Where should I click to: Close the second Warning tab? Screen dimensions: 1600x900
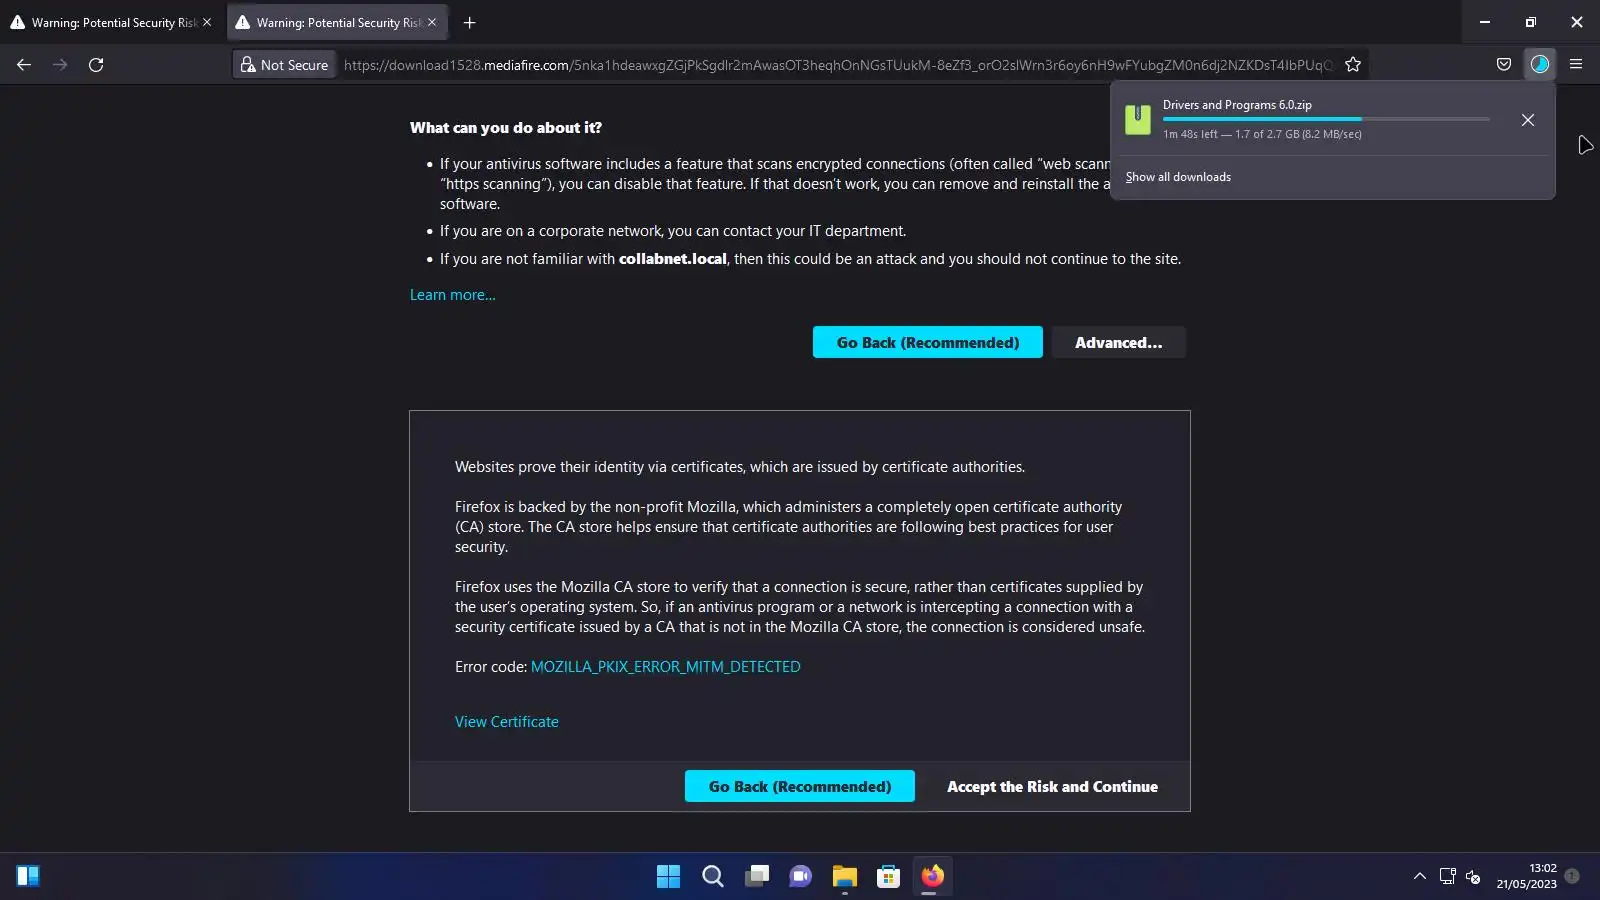pyautogui.click(x=432, y=22)
